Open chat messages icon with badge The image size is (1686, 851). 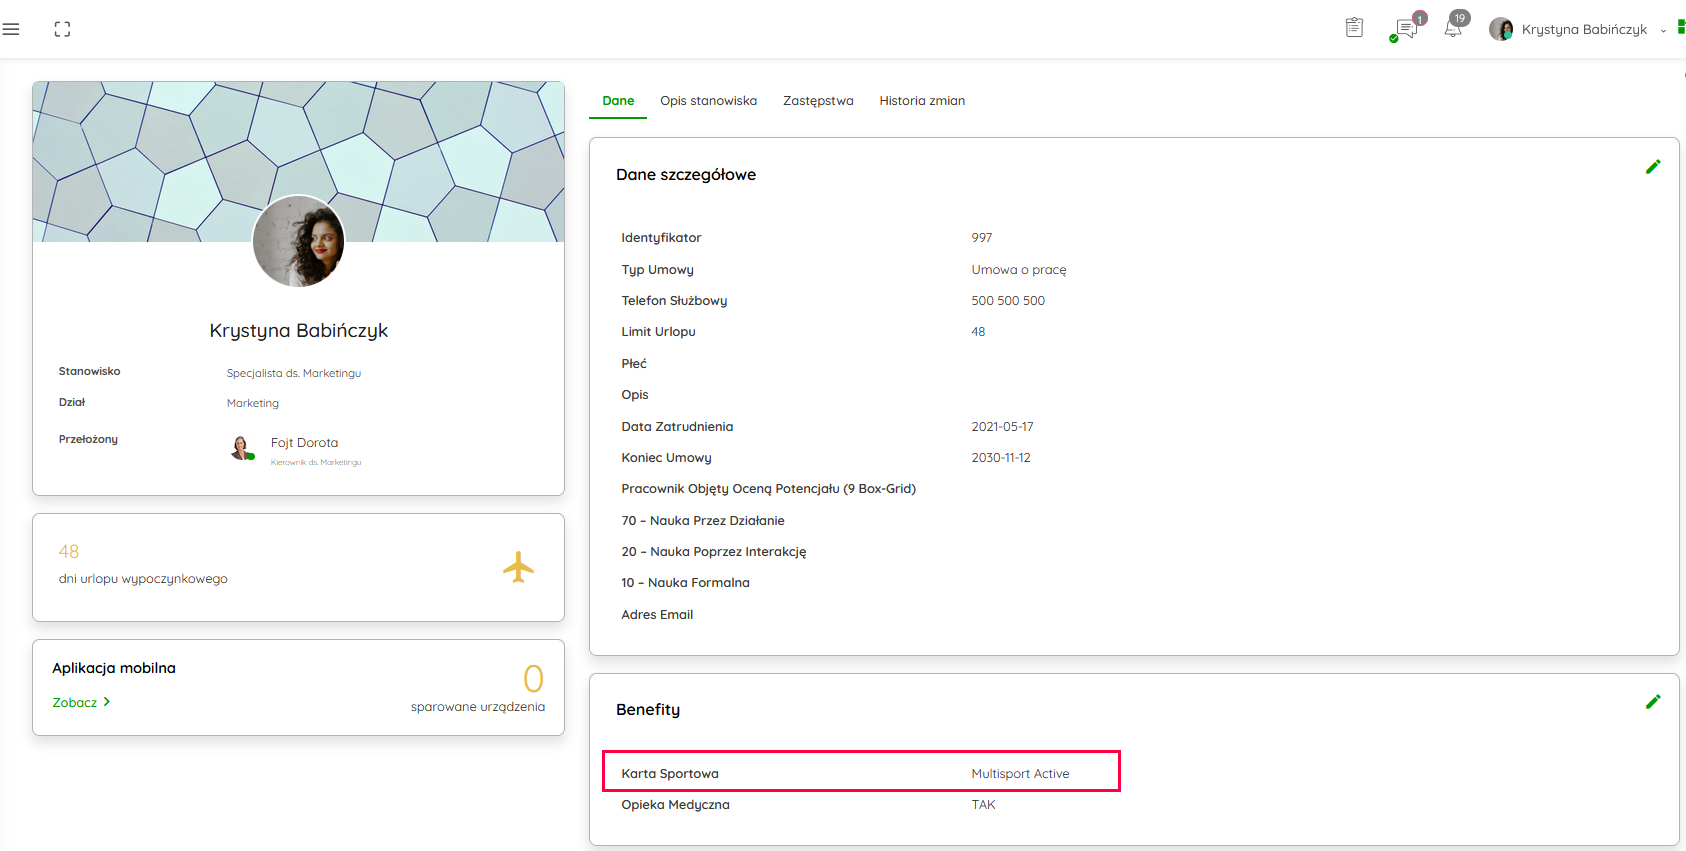1406,29
